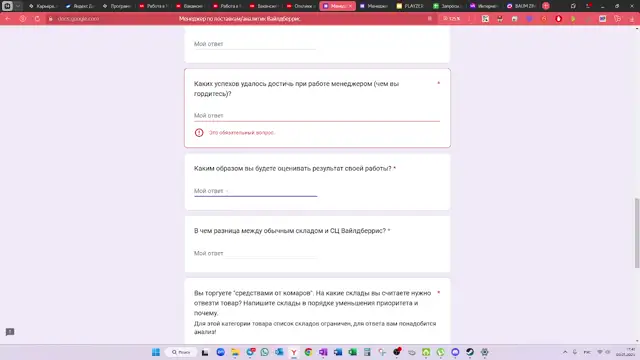Click the red Opera-style extension icon
This screenshot has height=360, width=640.
coord(558,19)
